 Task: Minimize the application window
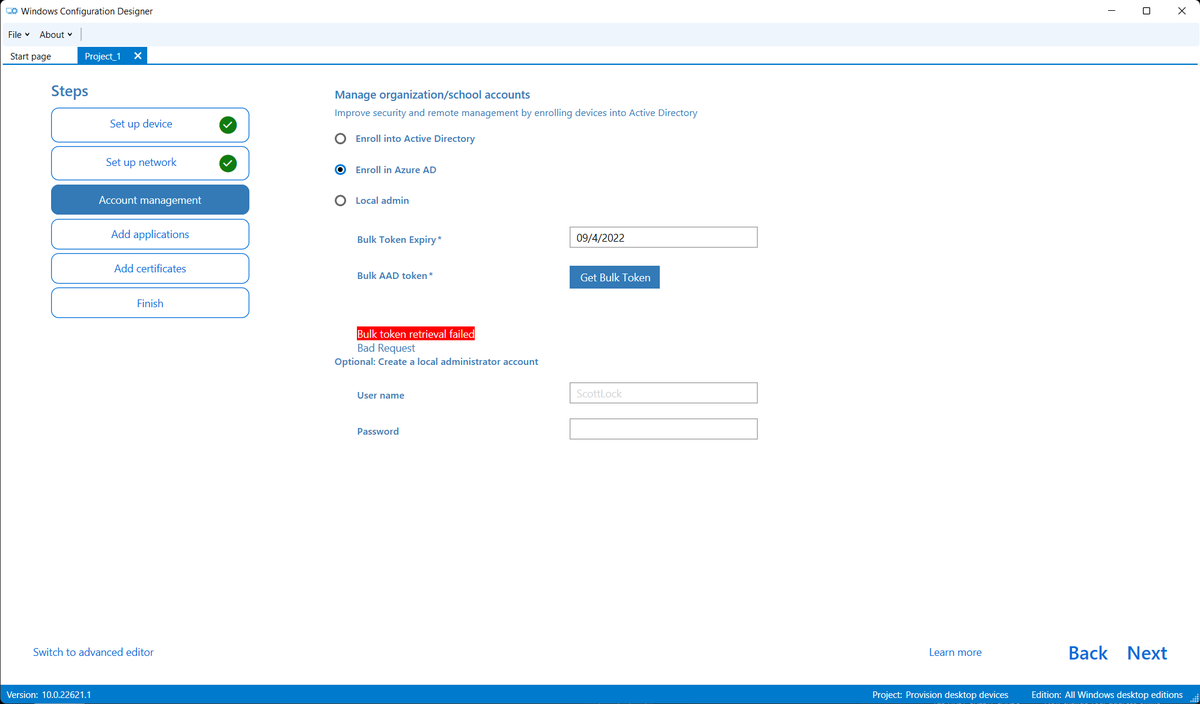pyautogui.click(x=1113, y=11)
